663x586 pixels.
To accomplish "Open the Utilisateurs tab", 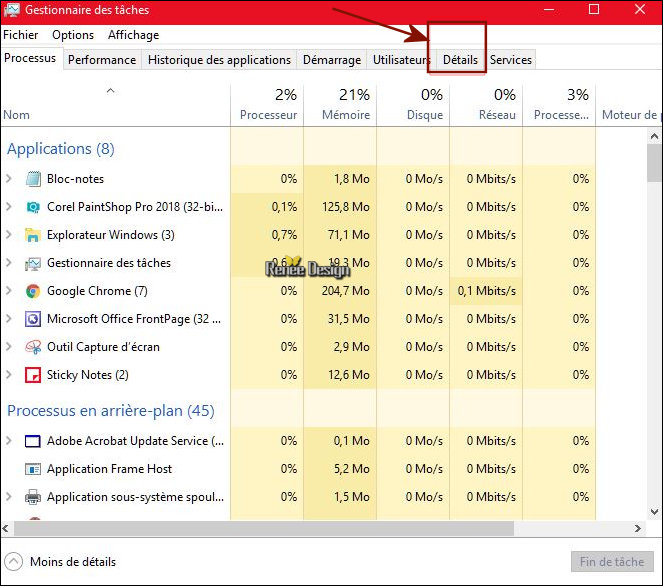I will tap(400, 60).
